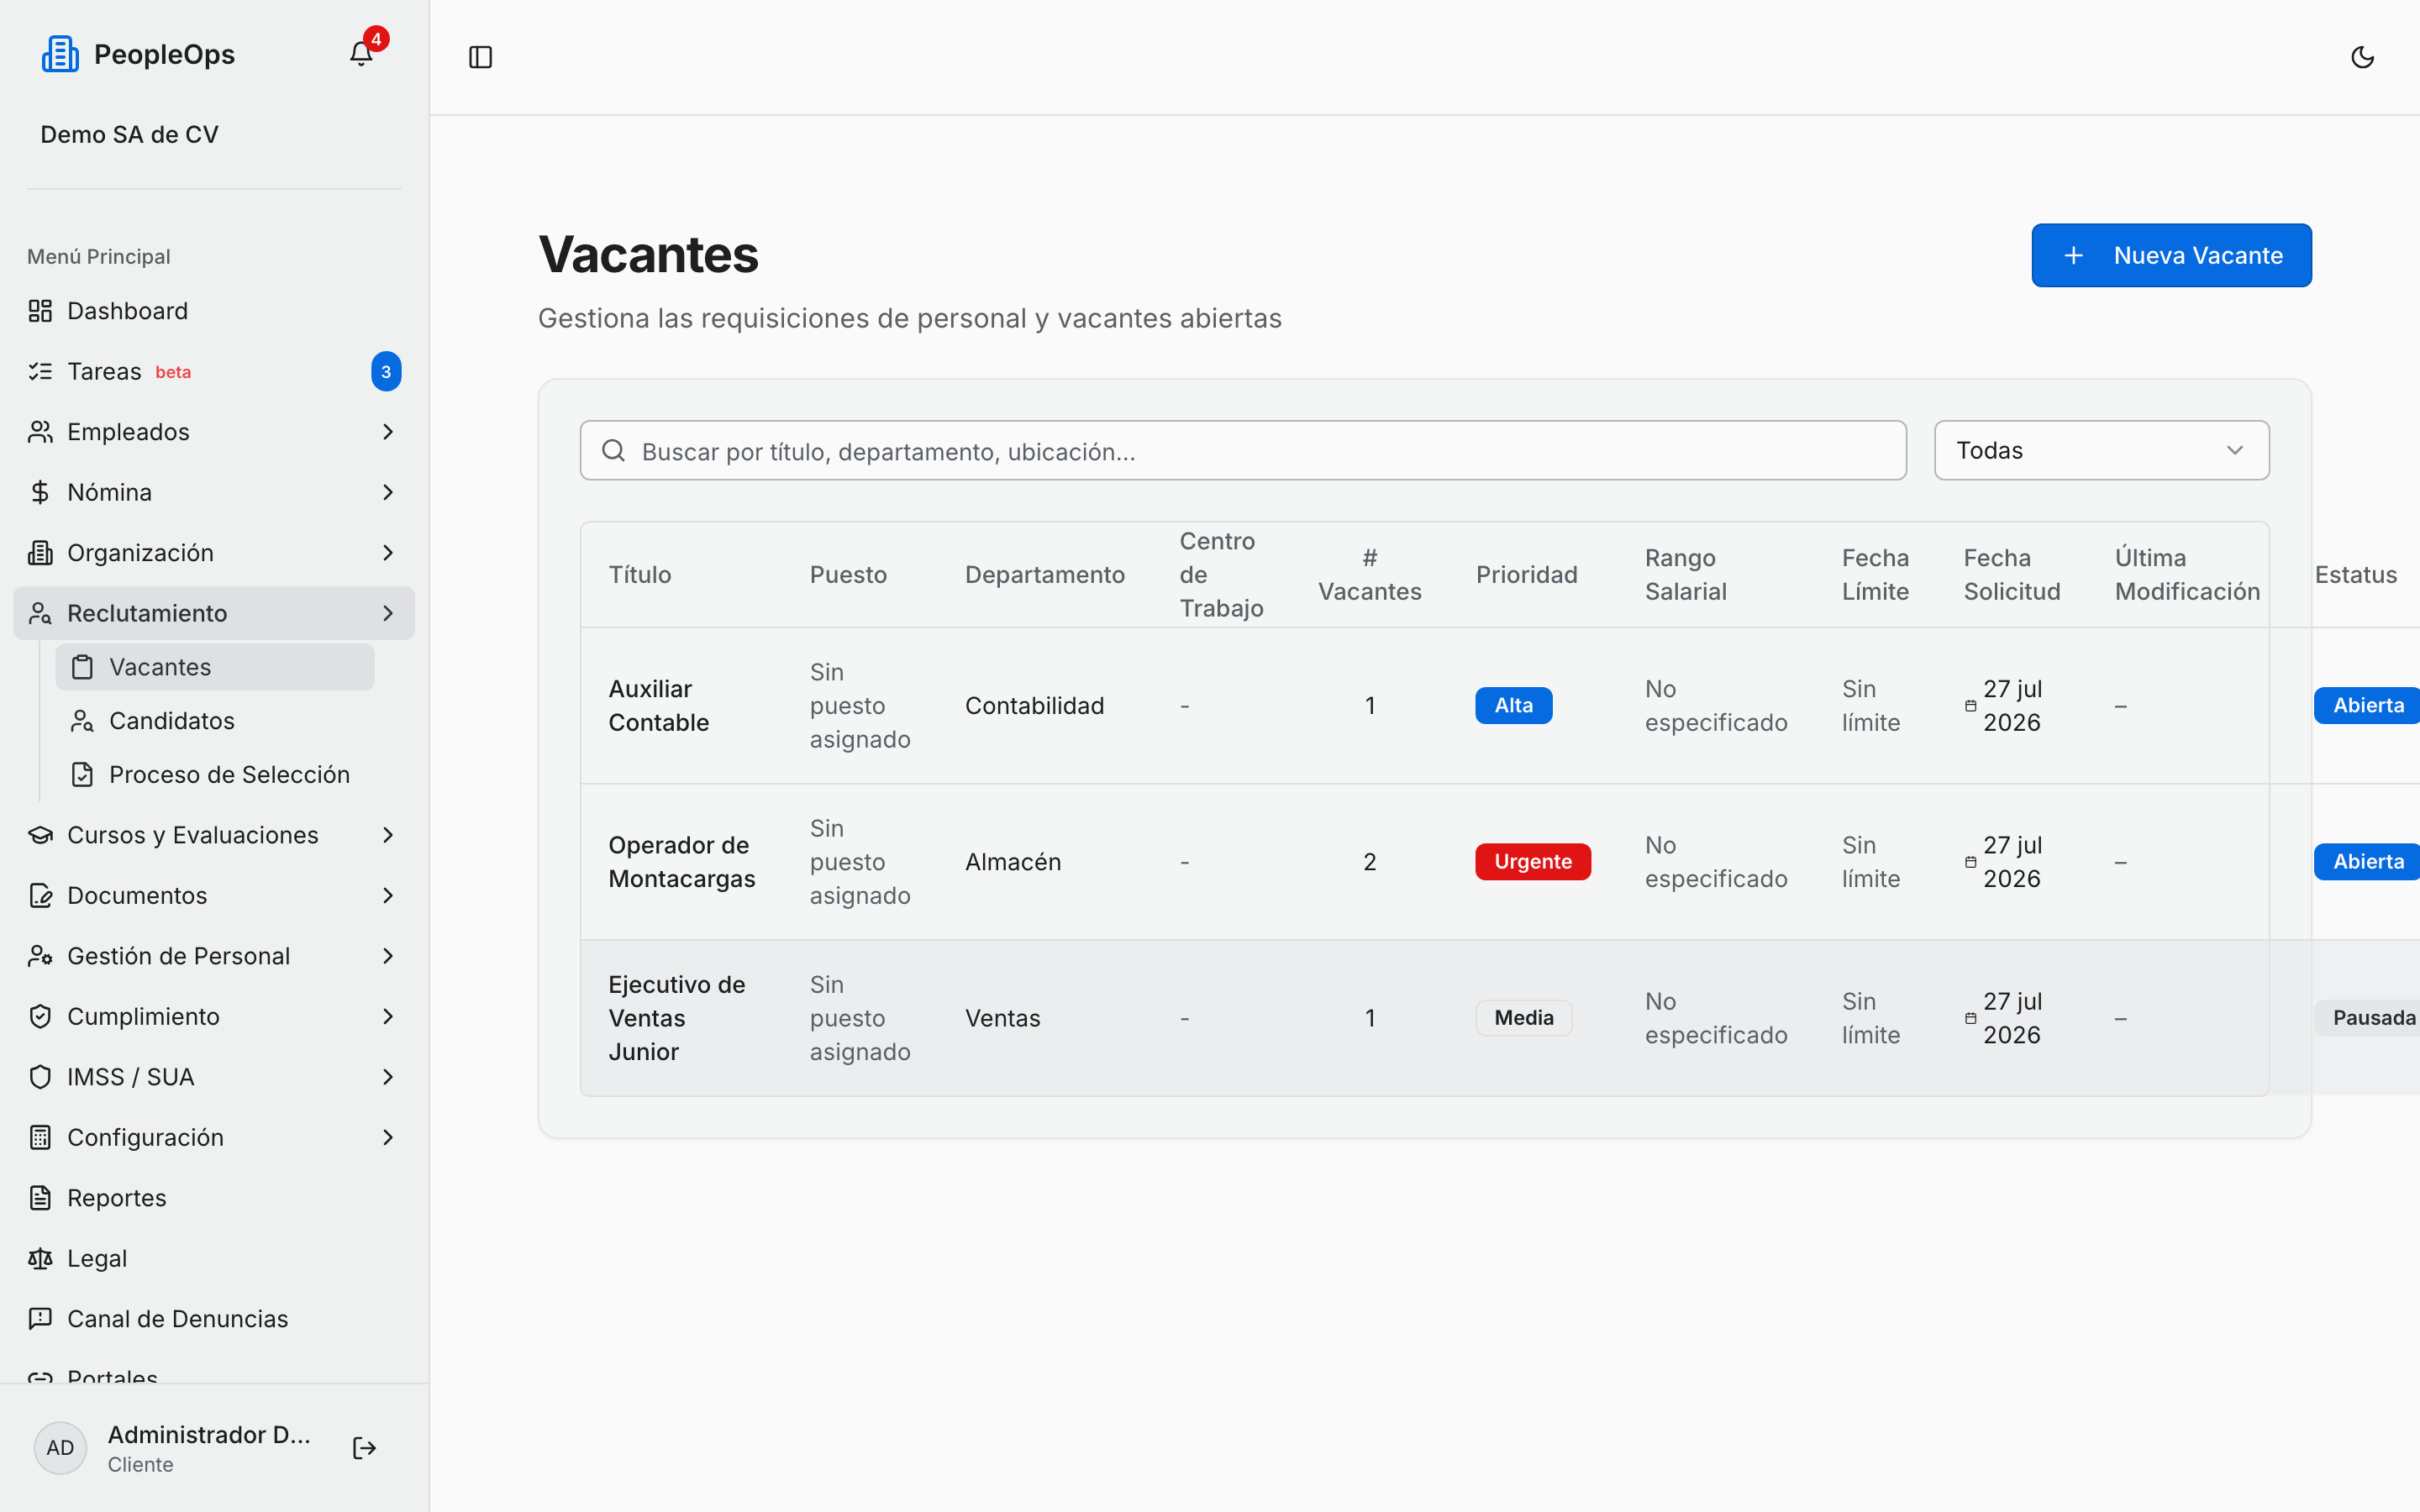
Task: Expand the Cumplimiento menu chevron
Action: pyautogui.click(x=388, y=1017)
